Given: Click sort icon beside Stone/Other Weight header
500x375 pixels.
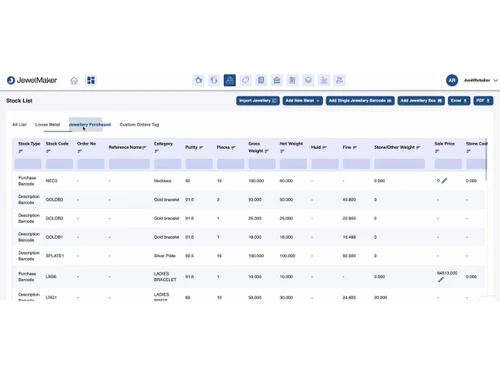Looking at the screenshot, I should 418,147.
